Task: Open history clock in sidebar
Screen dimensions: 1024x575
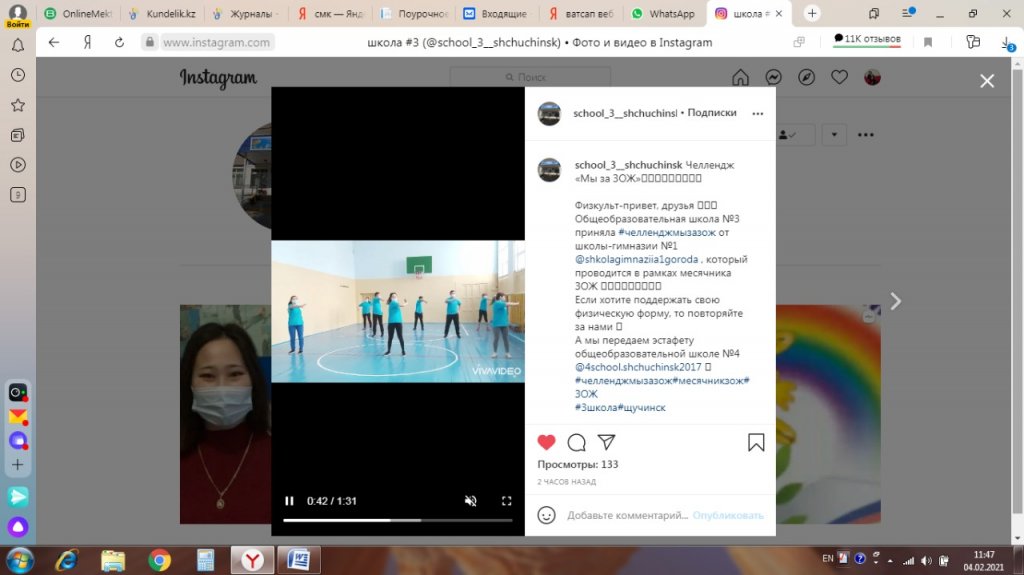Action: point(18,75)
